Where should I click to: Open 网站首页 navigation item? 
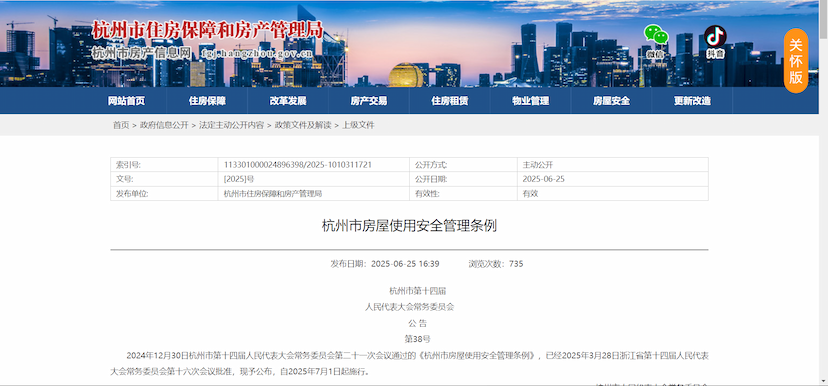[x=126, y=101]
